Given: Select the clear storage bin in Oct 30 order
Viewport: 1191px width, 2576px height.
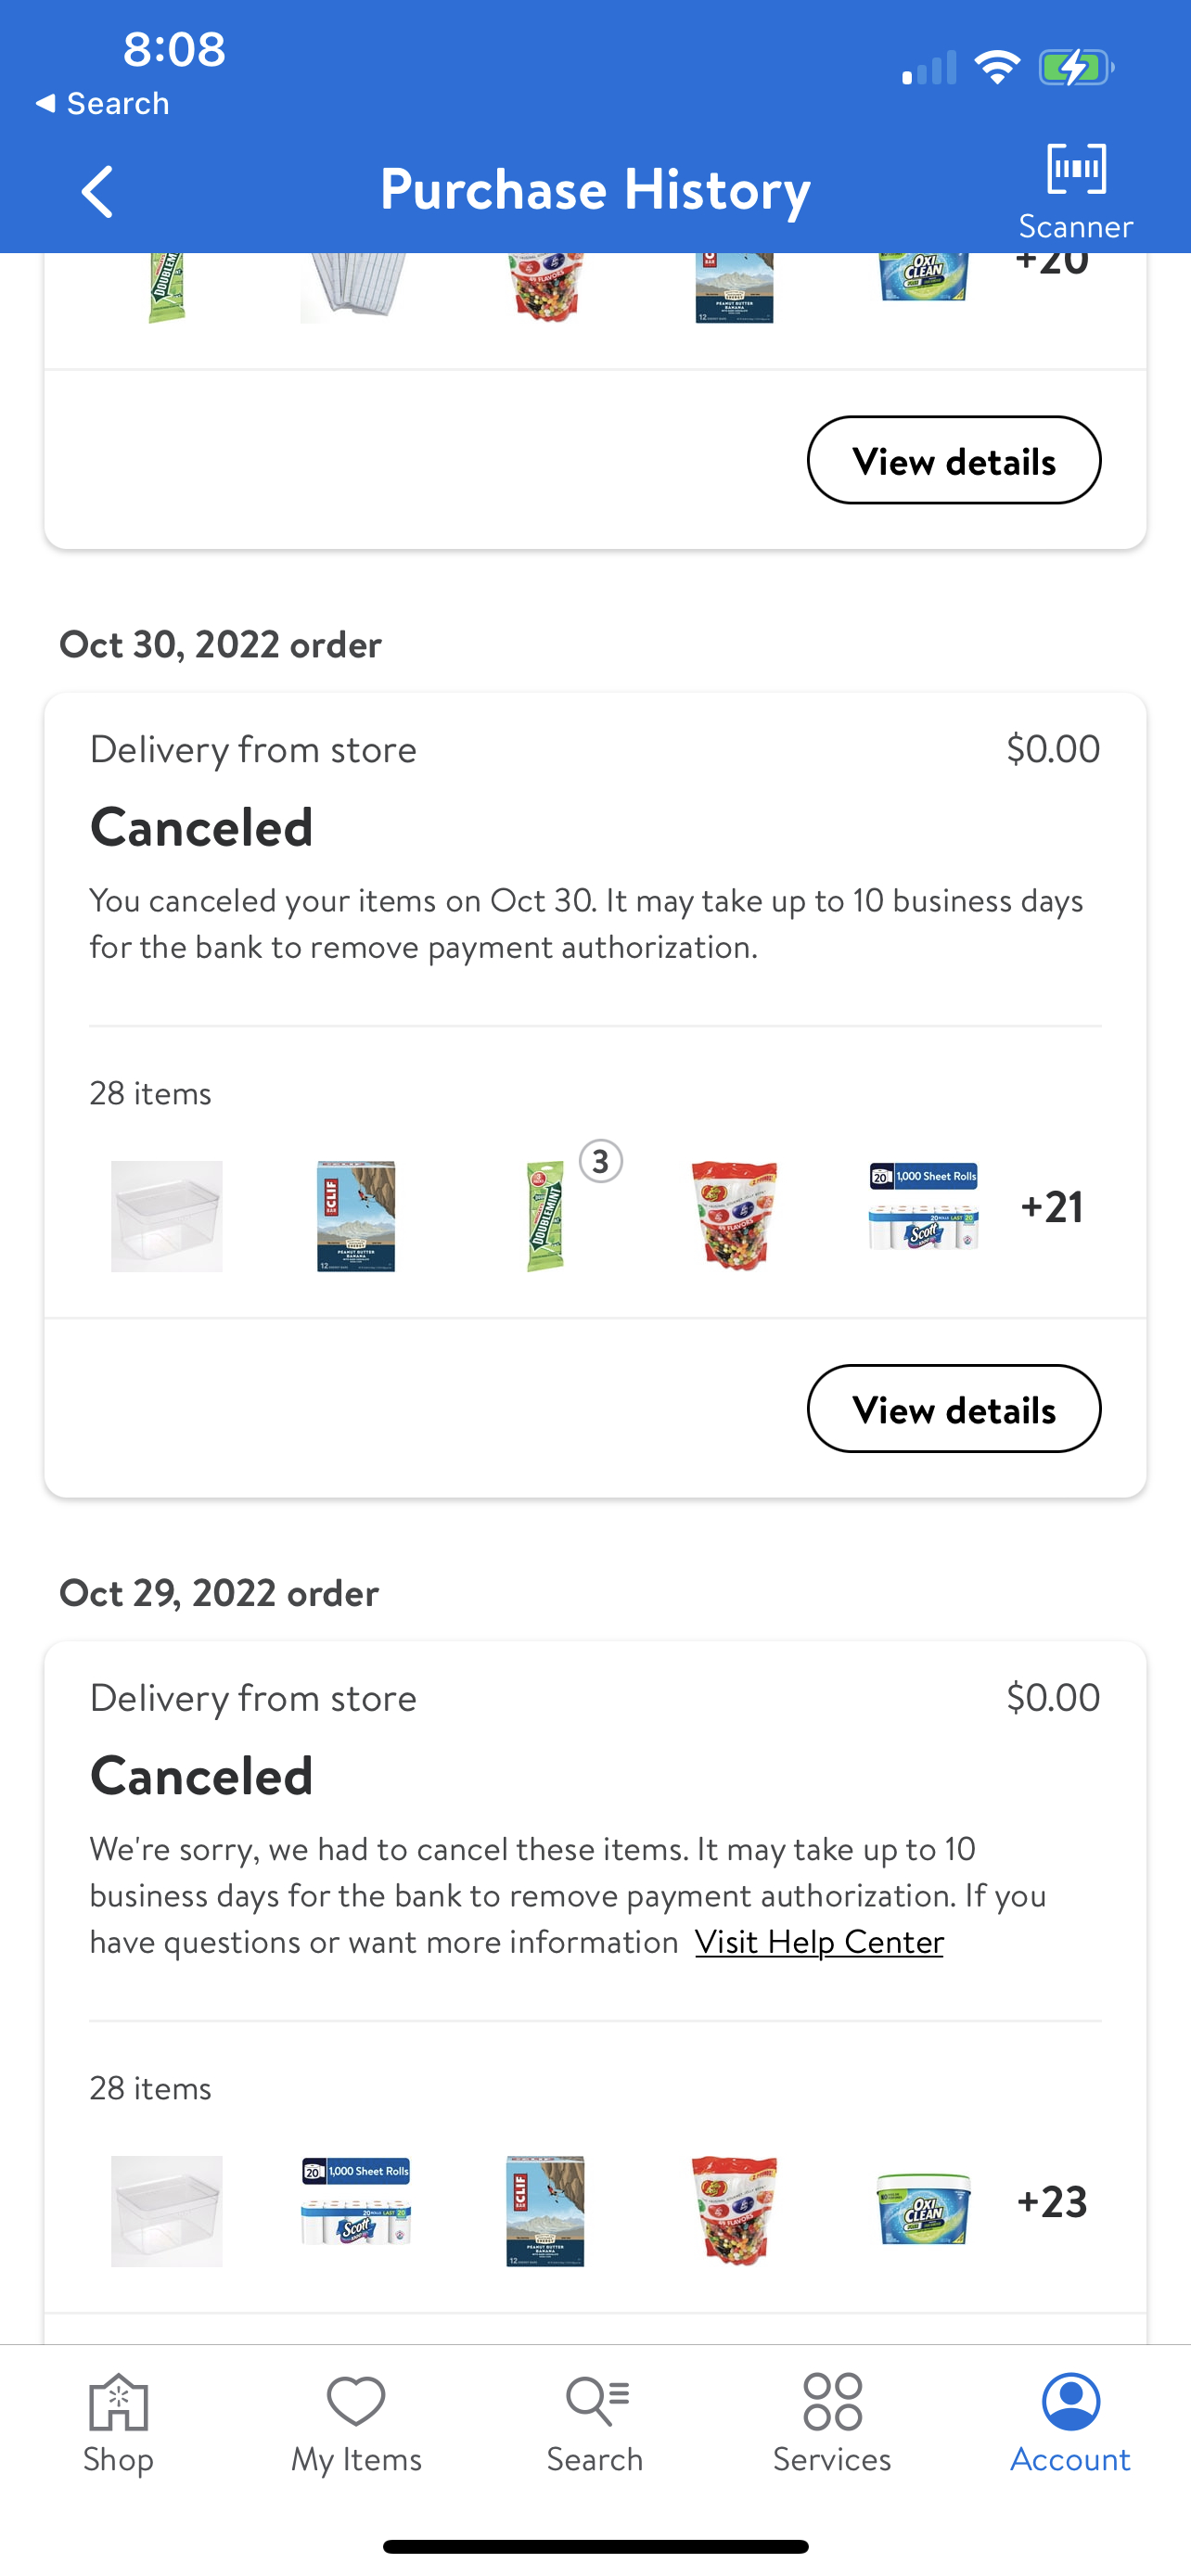Looking at the screenshot, I should (x=167, y=1215).
